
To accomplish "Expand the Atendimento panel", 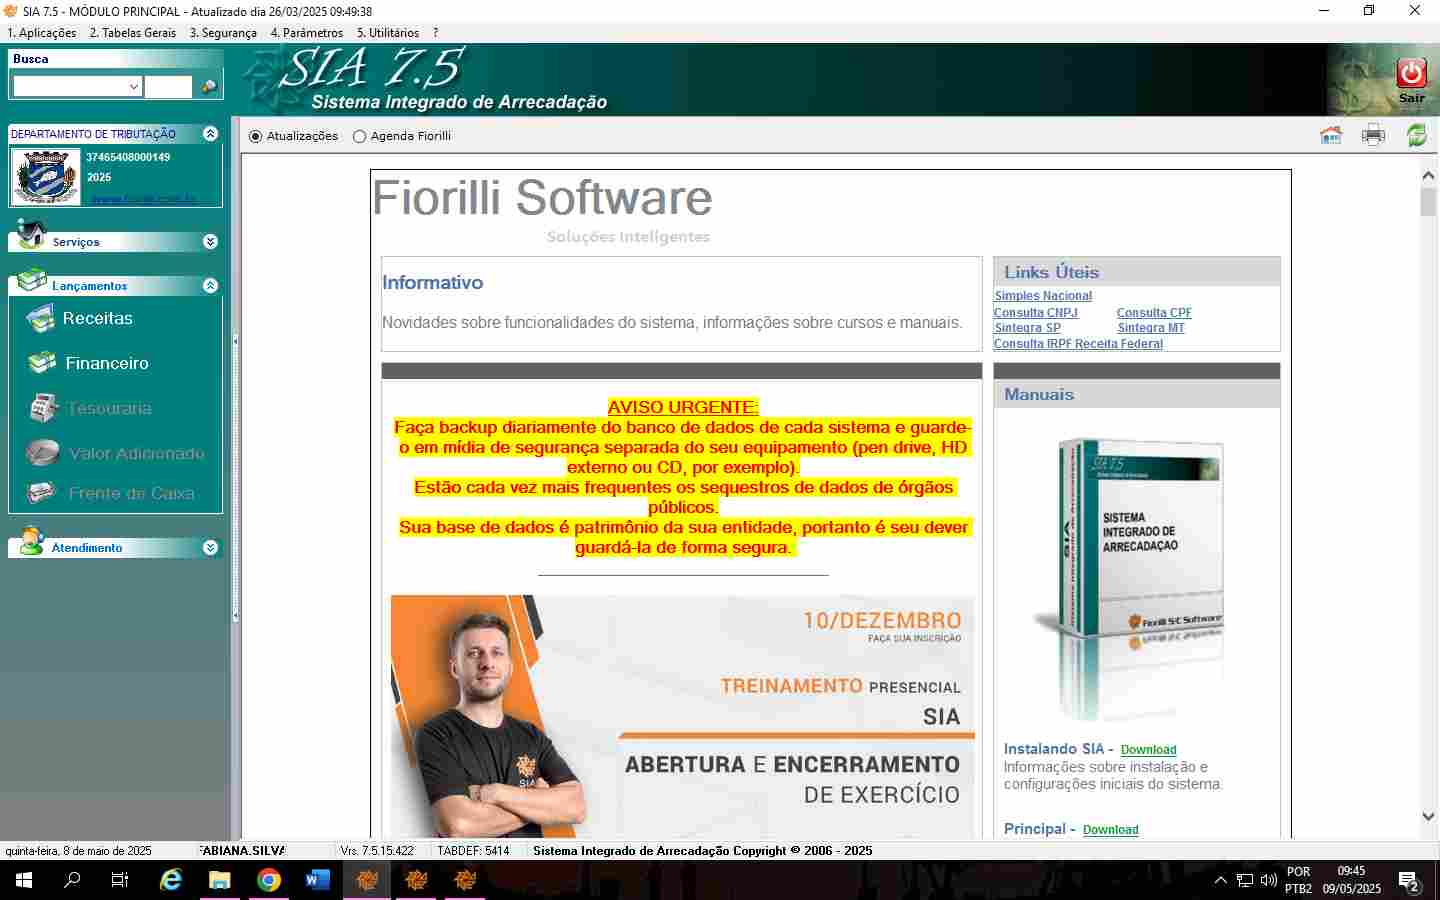I will [x=210, y=548].
